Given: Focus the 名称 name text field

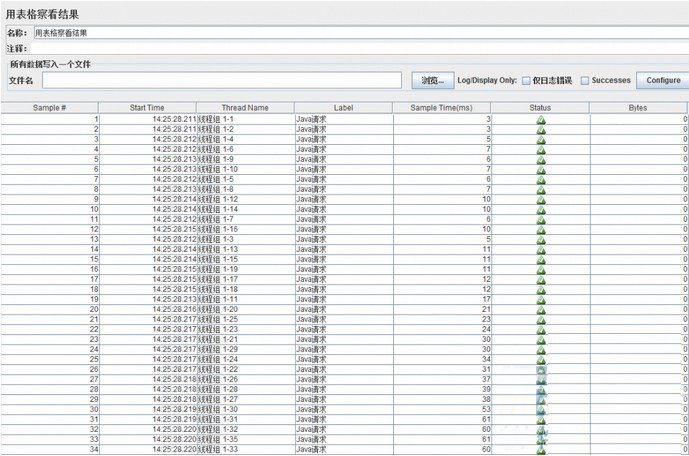Looking at the screenshot, I should 358,33.
